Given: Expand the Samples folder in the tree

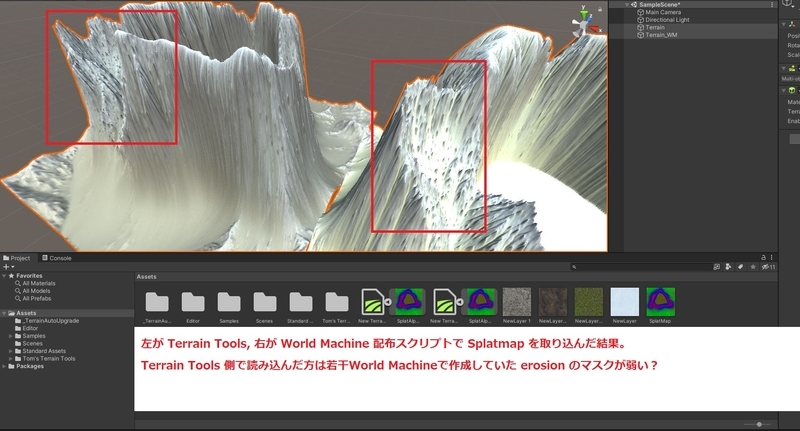Looking at the screenshot, I should pos(11,336).
